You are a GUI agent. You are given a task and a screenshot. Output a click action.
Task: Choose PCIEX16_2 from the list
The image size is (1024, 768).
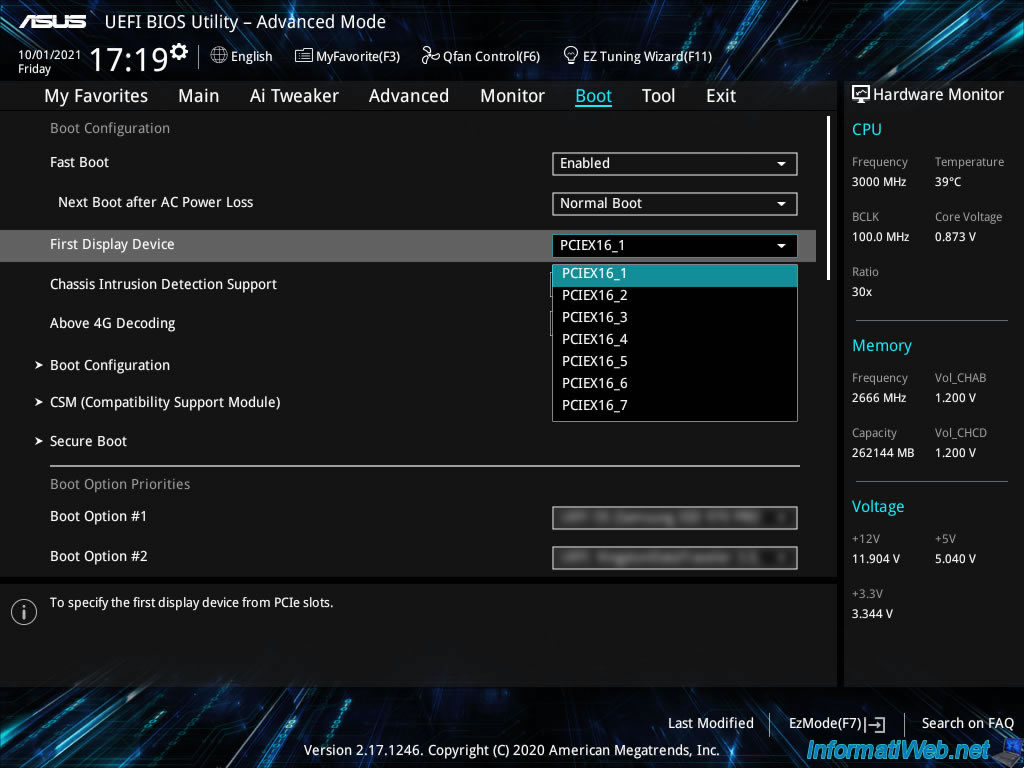[675, 295]
